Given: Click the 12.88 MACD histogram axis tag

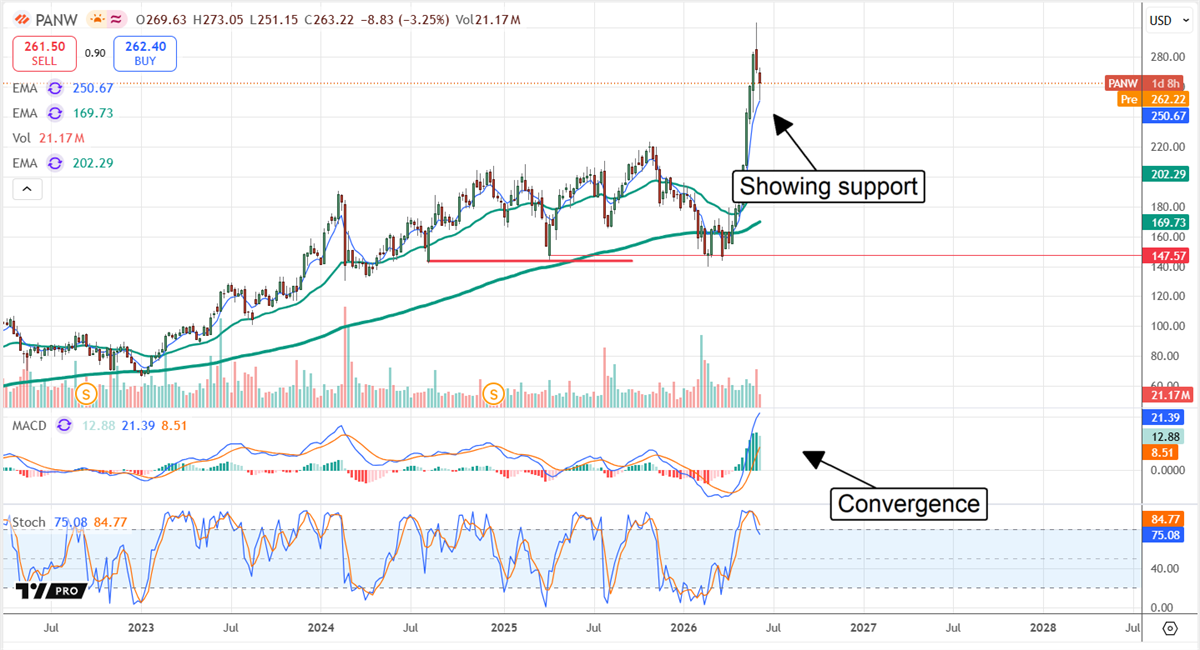Looking at the screenshot, I should click(1165, 436).
